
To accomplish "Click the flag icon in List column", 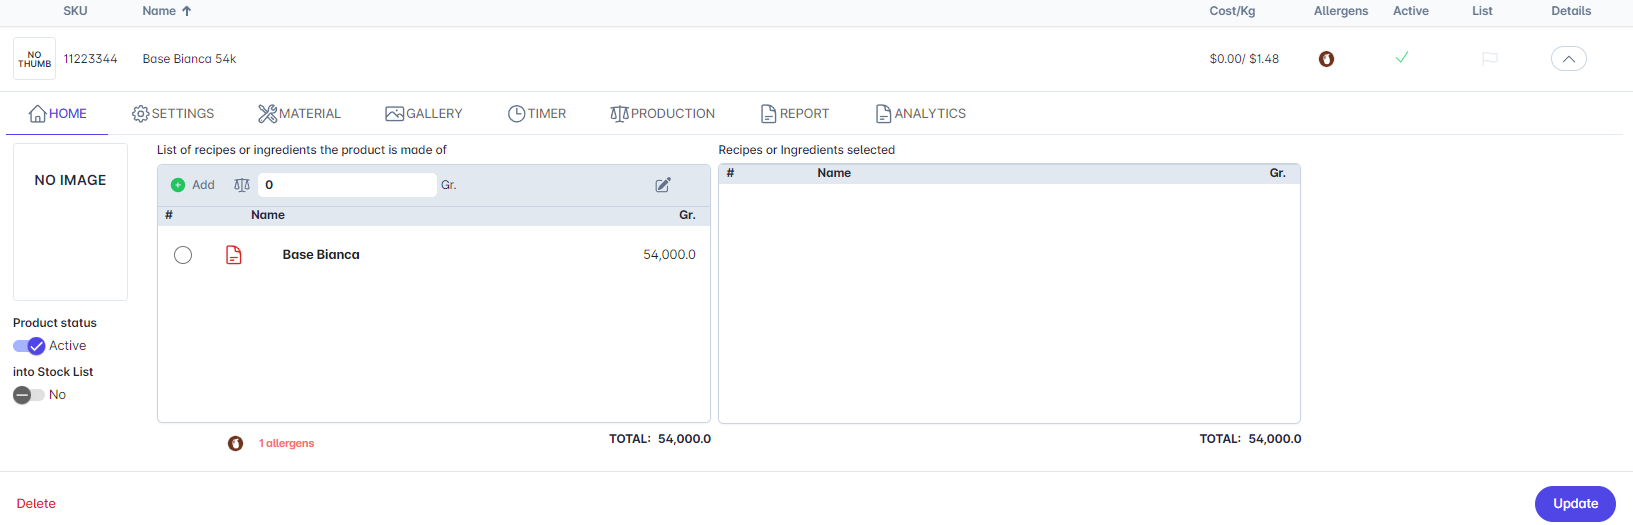I will click(x=1489, y=59).
